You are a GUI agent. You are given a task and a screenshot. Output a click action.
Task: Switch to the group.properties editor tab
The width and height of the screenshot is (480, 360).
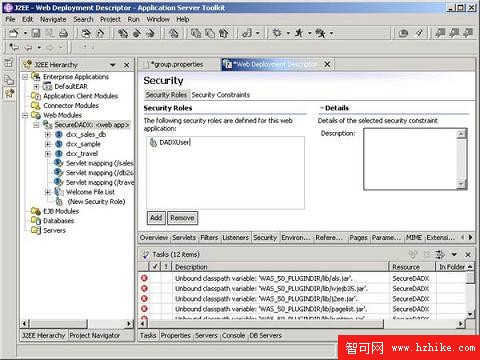click(177, 64)
